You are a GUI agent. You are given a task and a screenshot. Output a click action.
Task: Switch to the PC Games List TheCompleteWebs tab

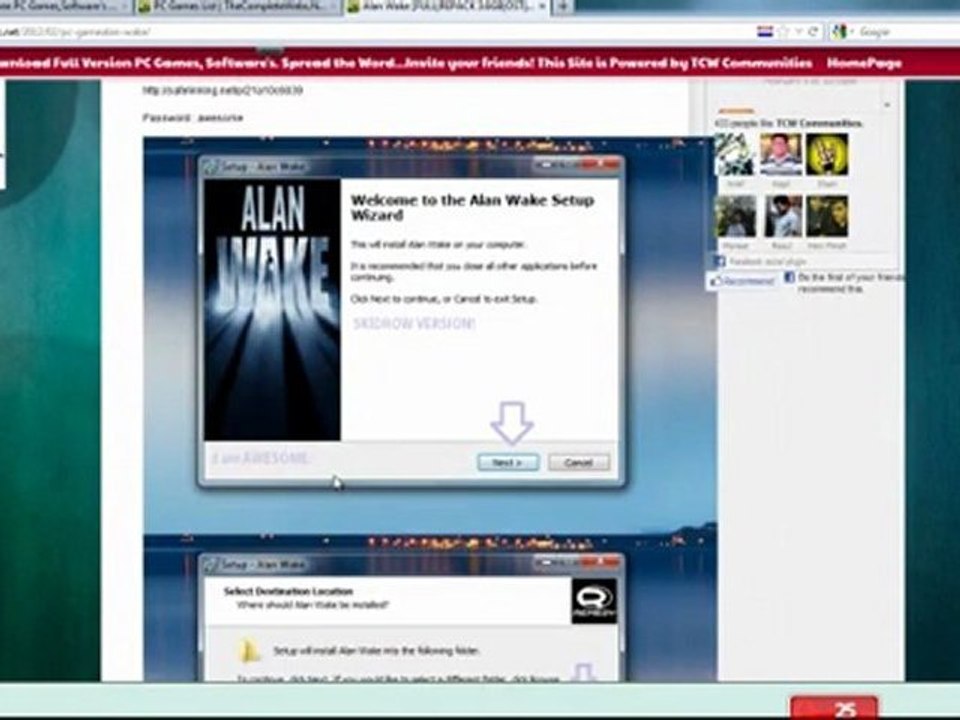(238, 7)
